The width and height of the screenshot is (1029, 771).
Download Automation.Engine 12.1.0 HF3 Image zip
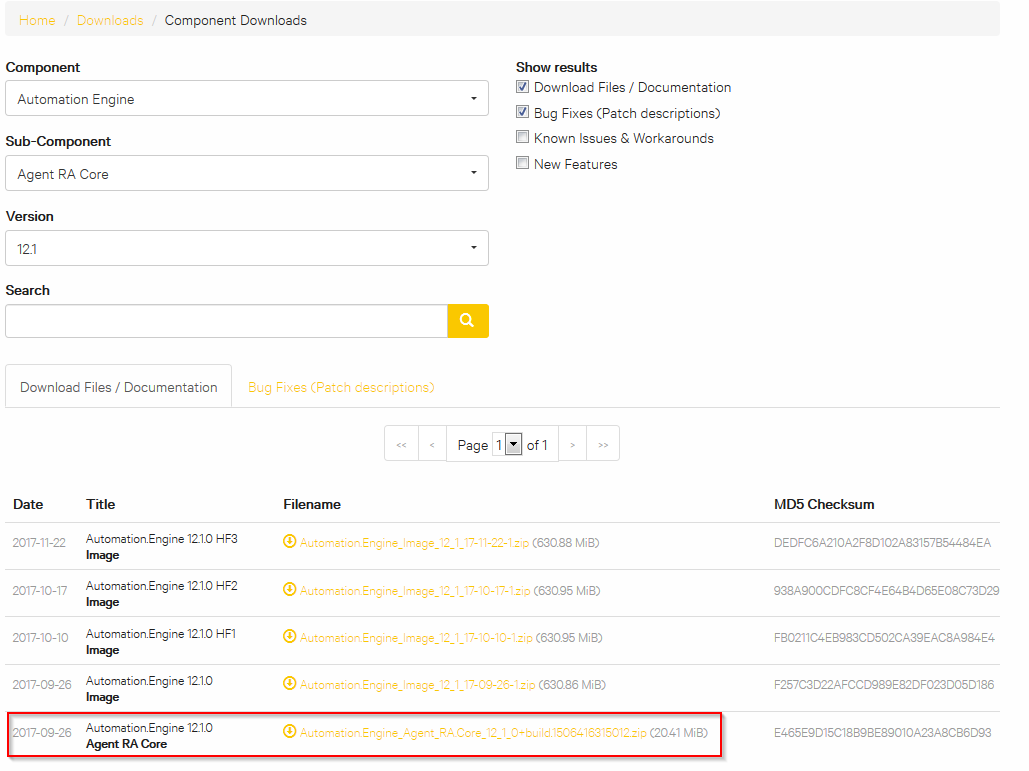[440, 541]
